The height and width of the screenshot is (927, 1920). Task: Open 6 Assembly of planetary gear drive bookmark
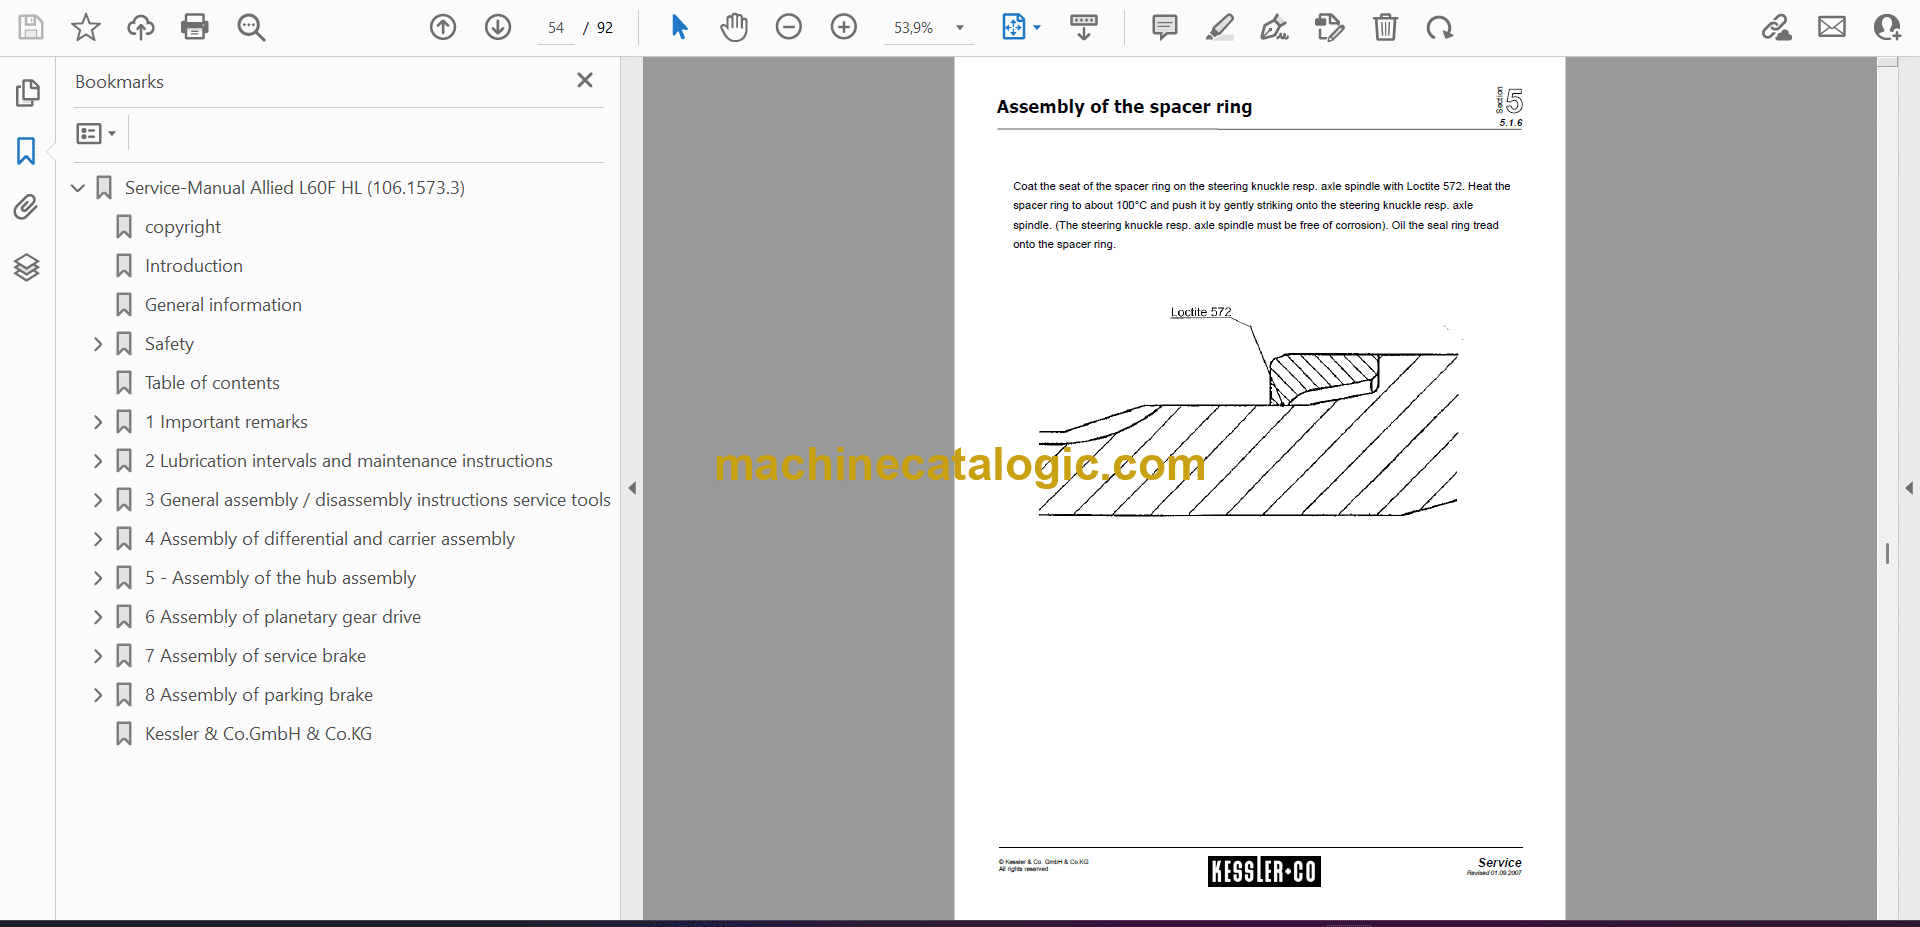(x=283, y=617)
